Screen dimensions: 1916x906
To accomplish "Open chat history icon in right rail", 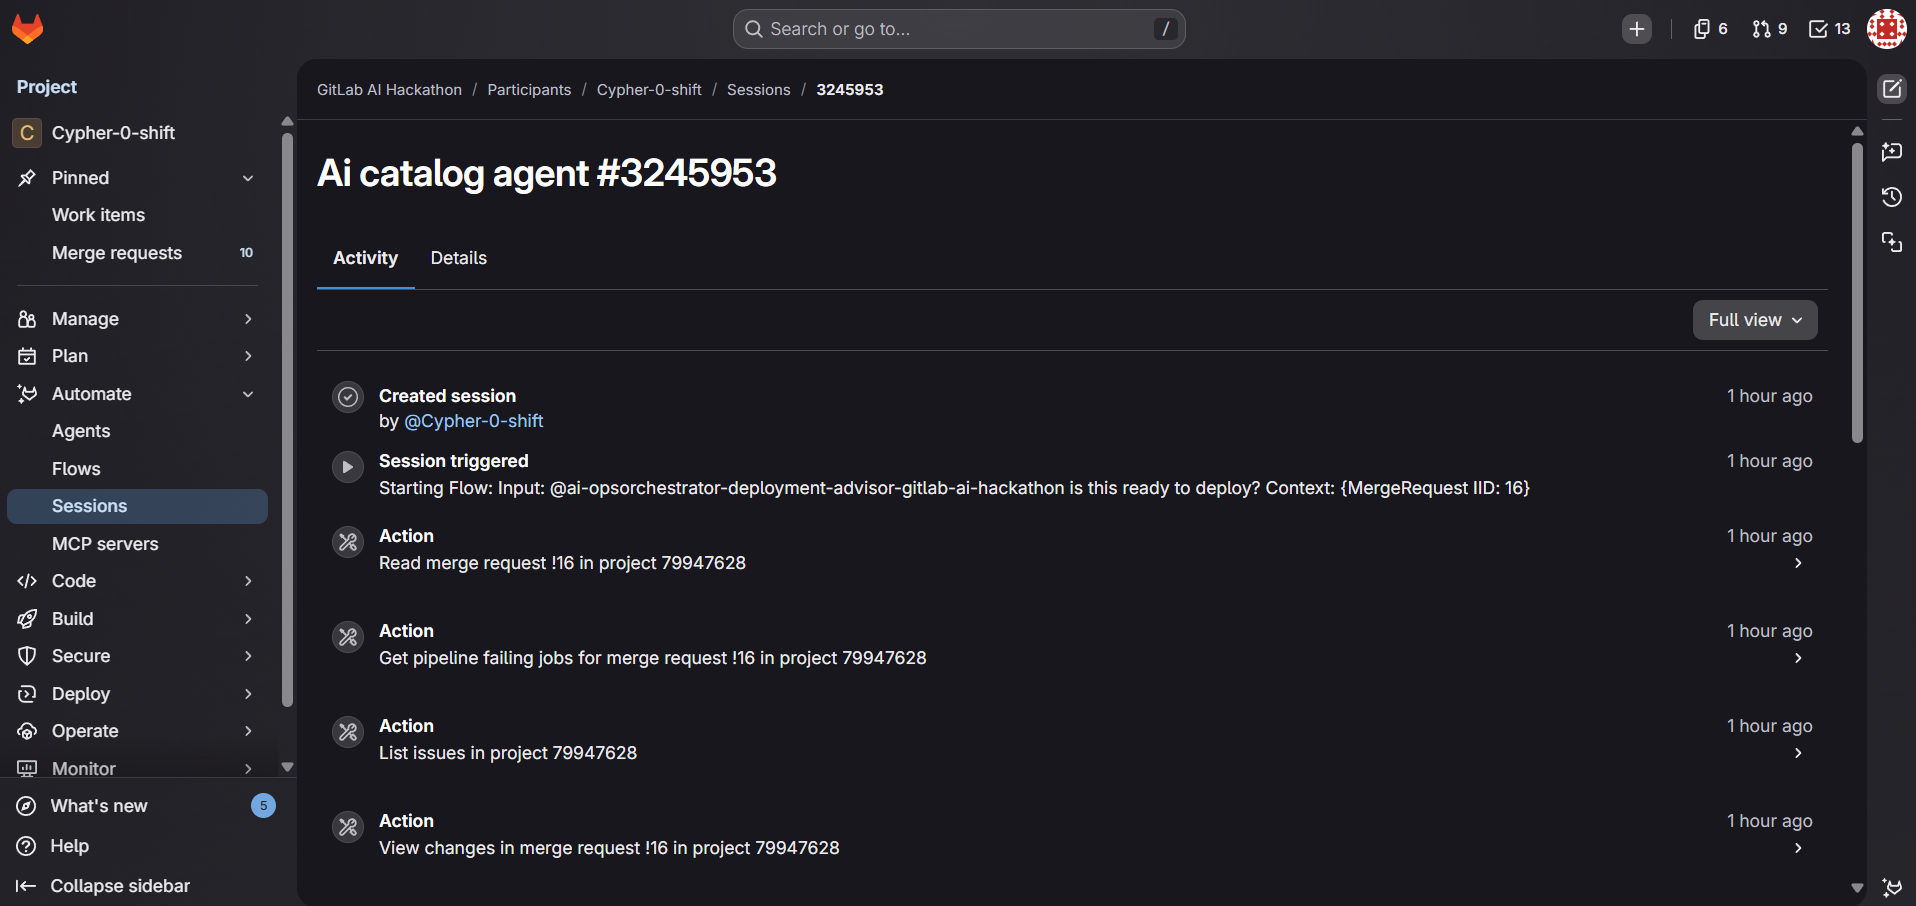I will (x=1892, y=197).
